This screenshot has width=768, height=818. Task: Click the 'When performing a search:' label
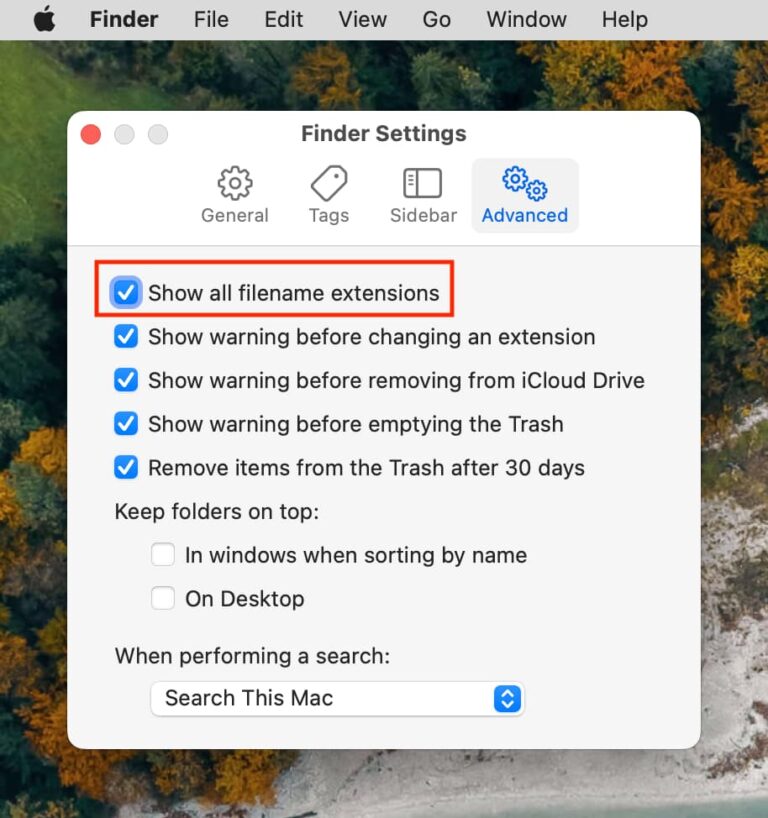(253, 656)
